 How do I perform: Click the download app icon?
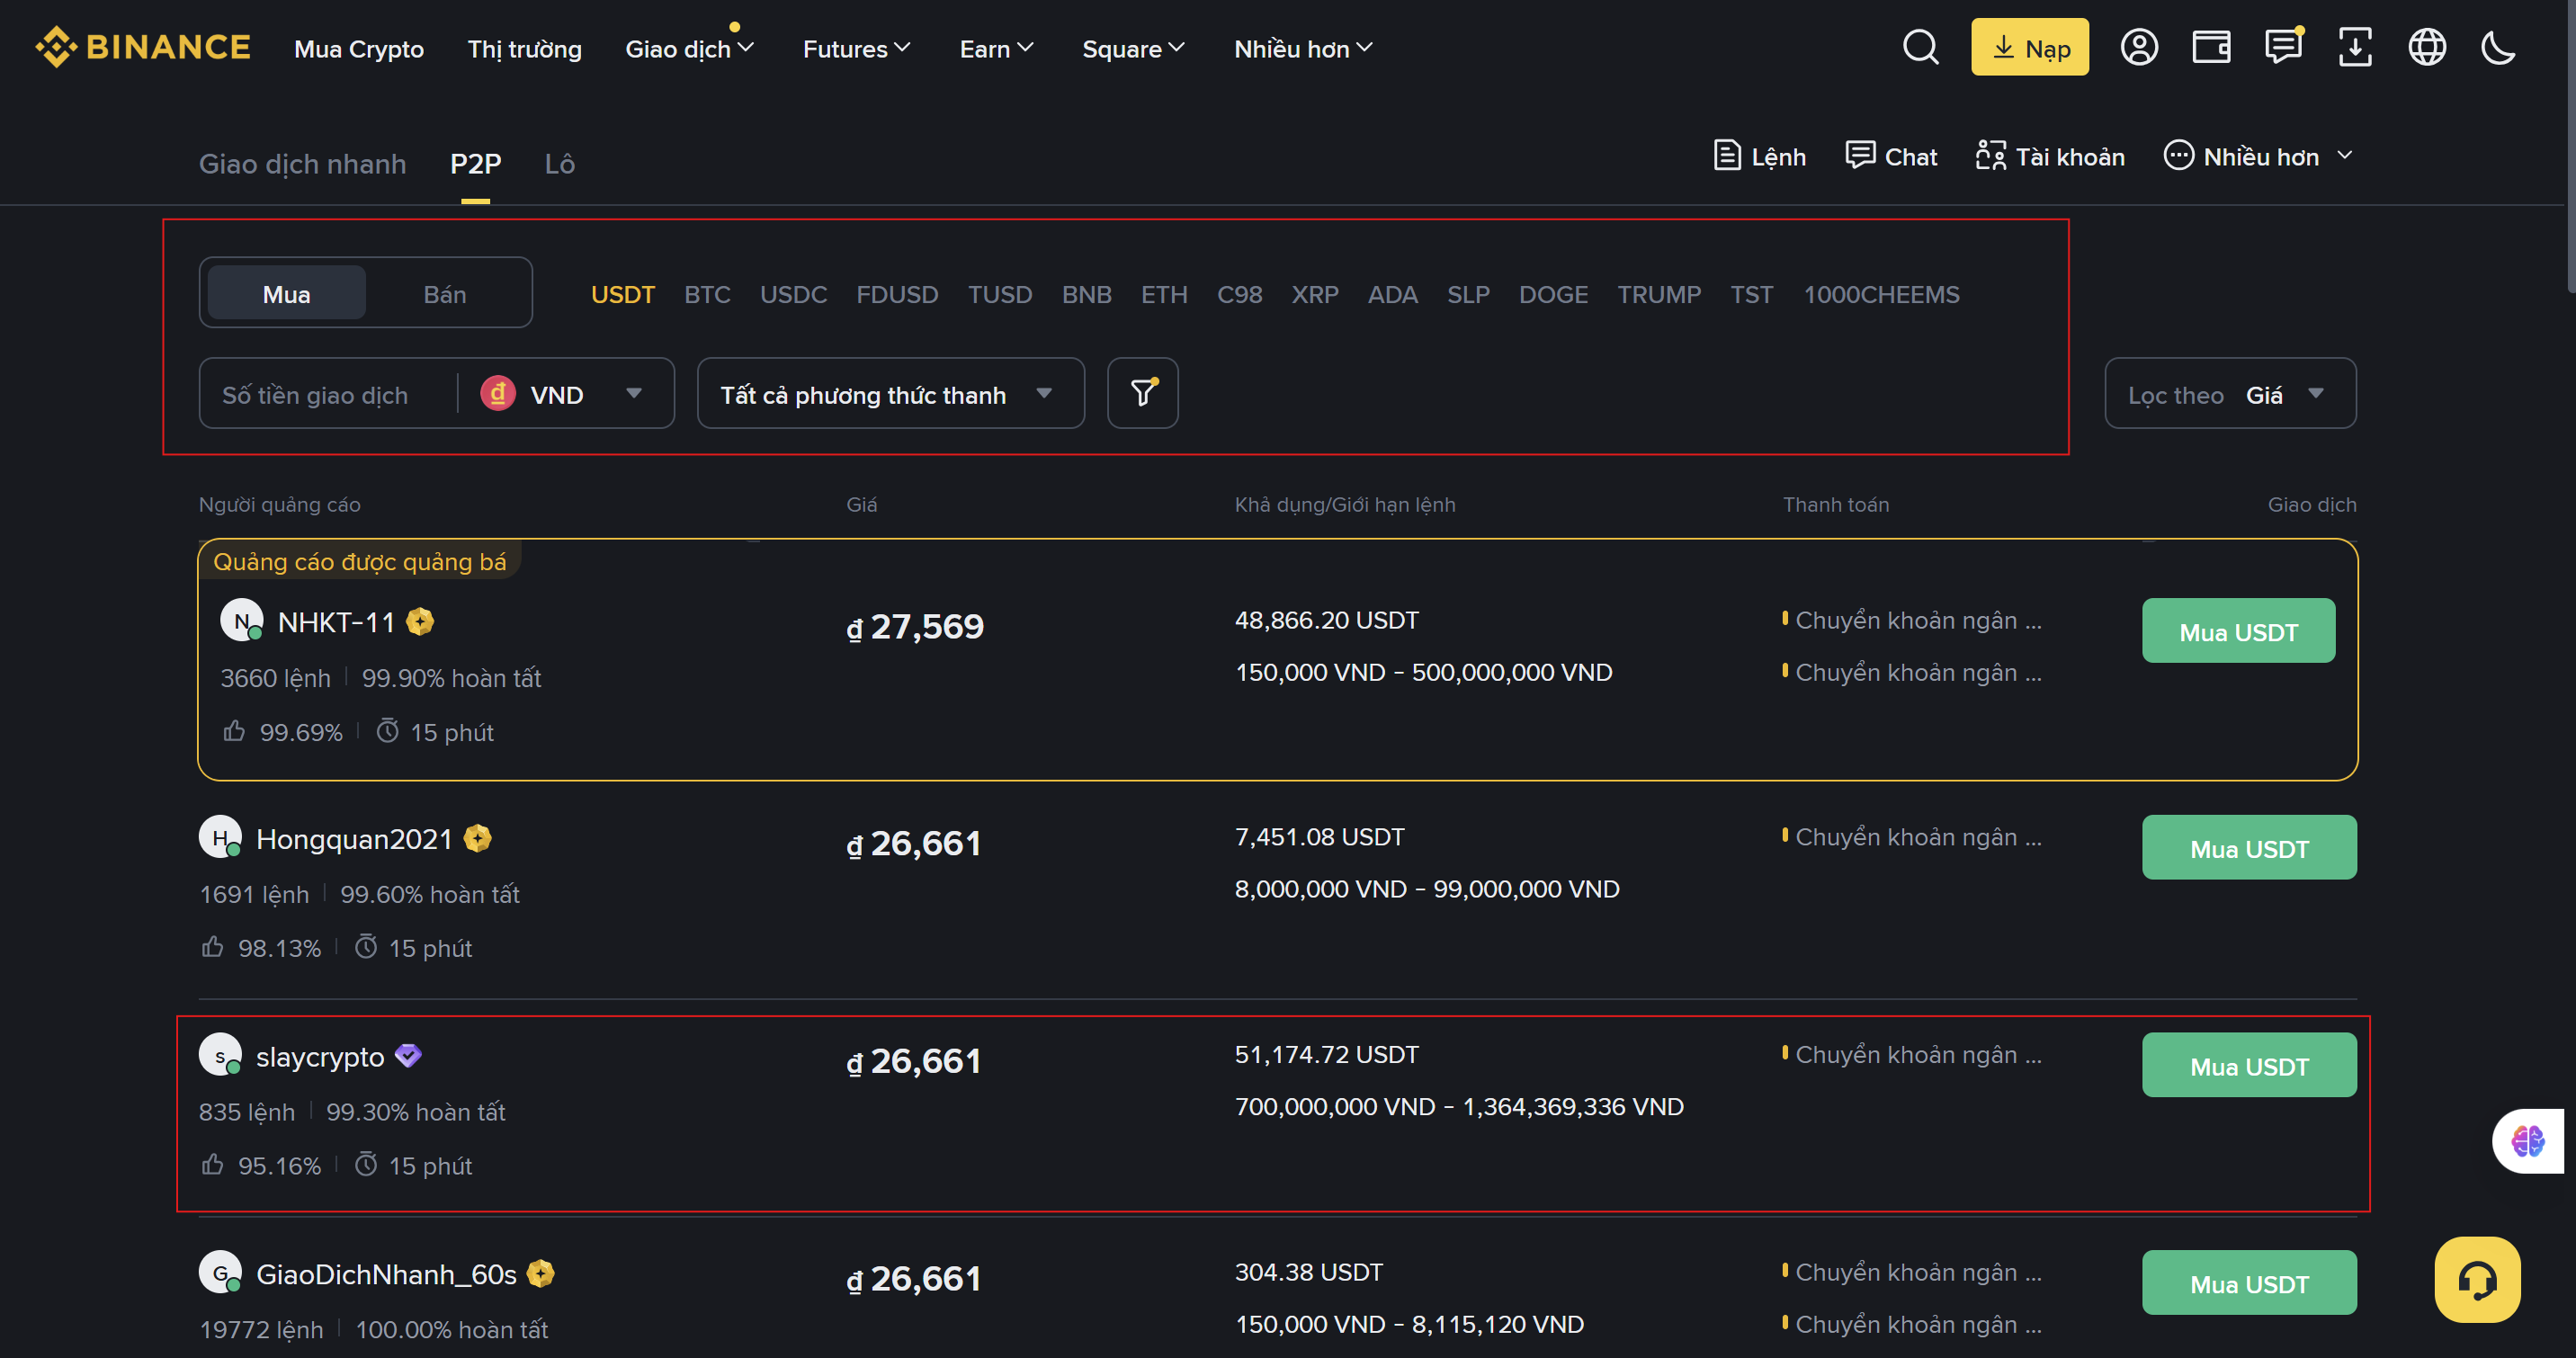coord(2354,47)
